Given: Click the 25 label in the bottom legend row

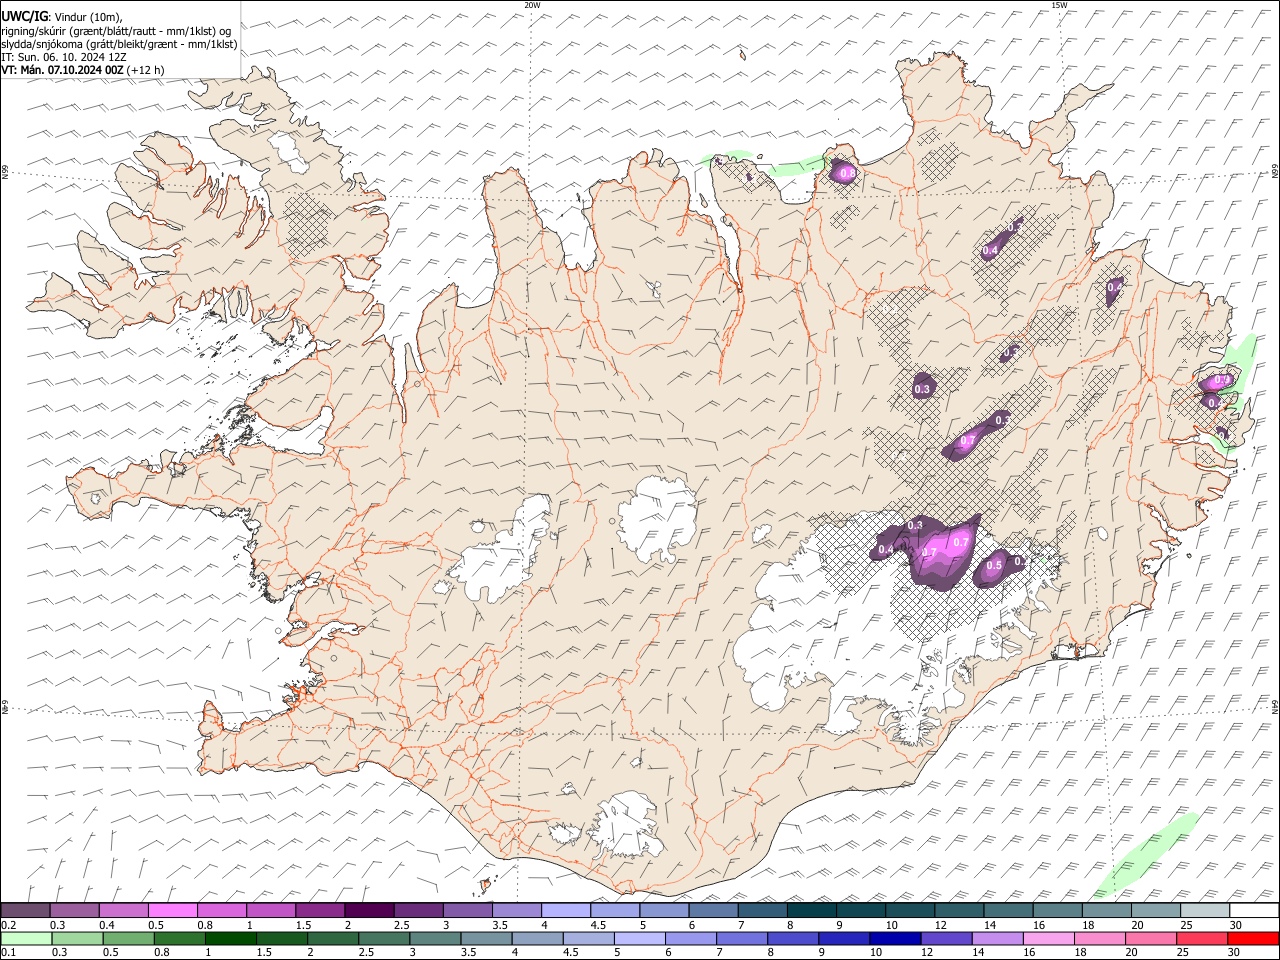Looking at the screenshot, I should [x=1184, y=952].
